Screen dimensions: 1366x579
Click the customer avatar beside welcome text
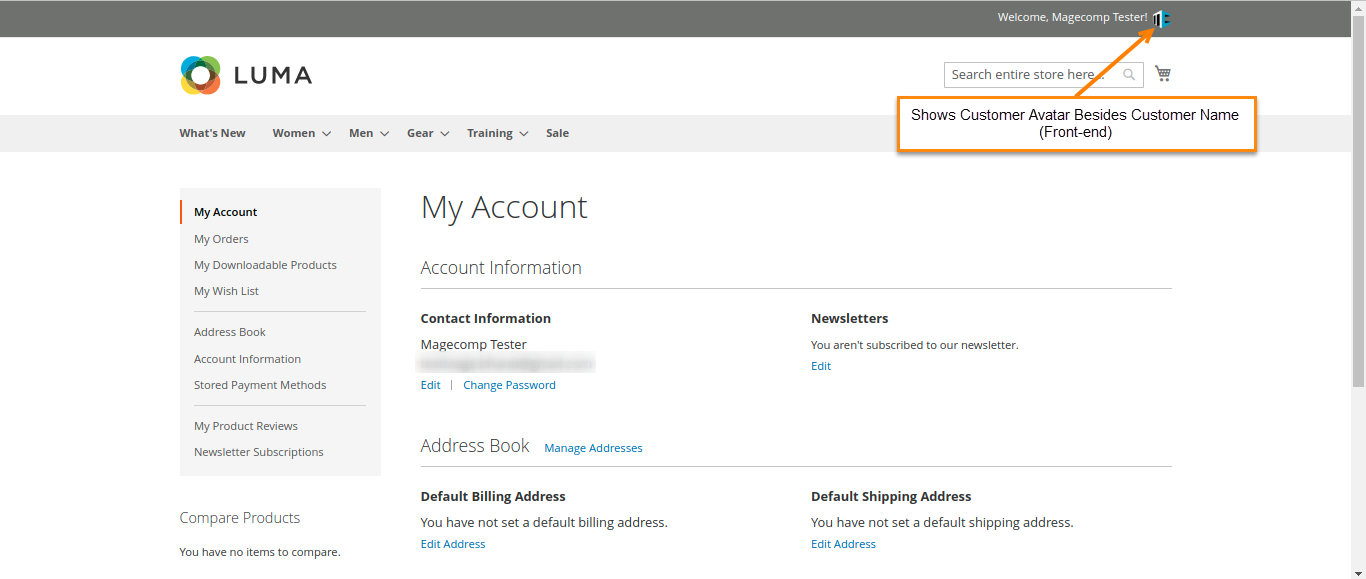(1161, 18)
